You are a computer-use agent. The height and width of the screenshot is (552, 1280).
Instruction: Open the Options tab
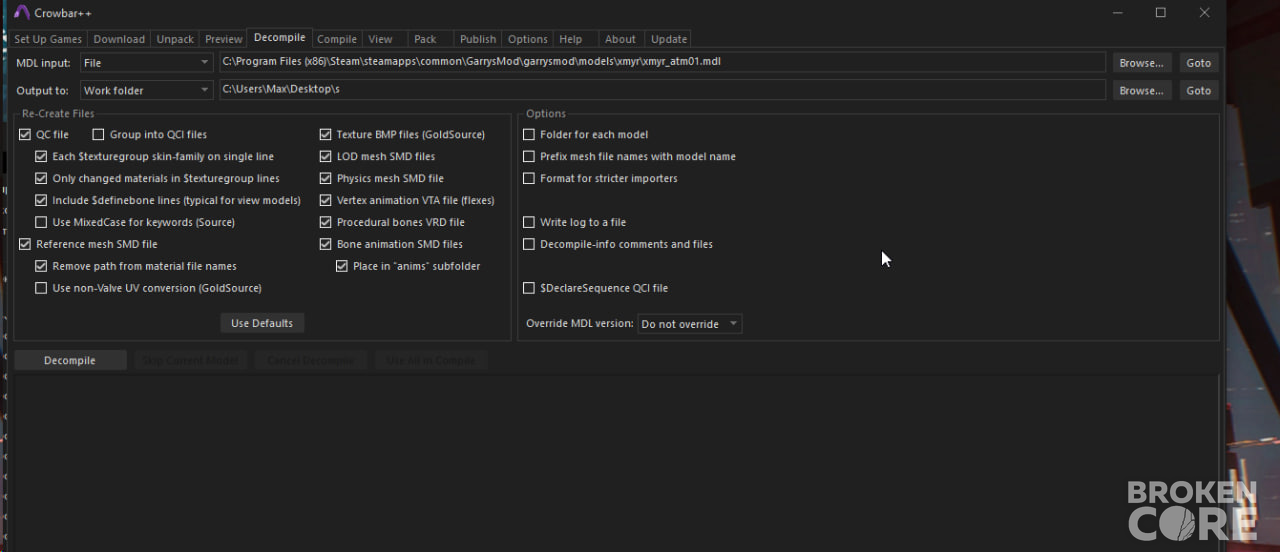point(527,39)
